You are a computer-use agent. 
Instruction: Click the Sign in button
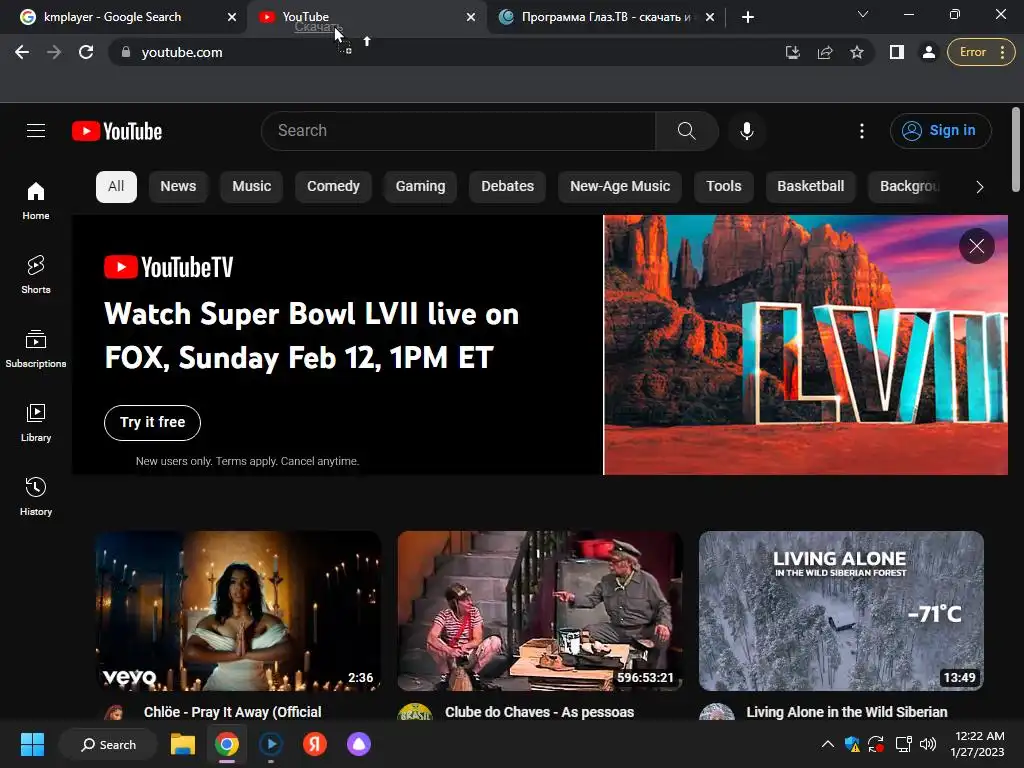(x=940, y=131)
